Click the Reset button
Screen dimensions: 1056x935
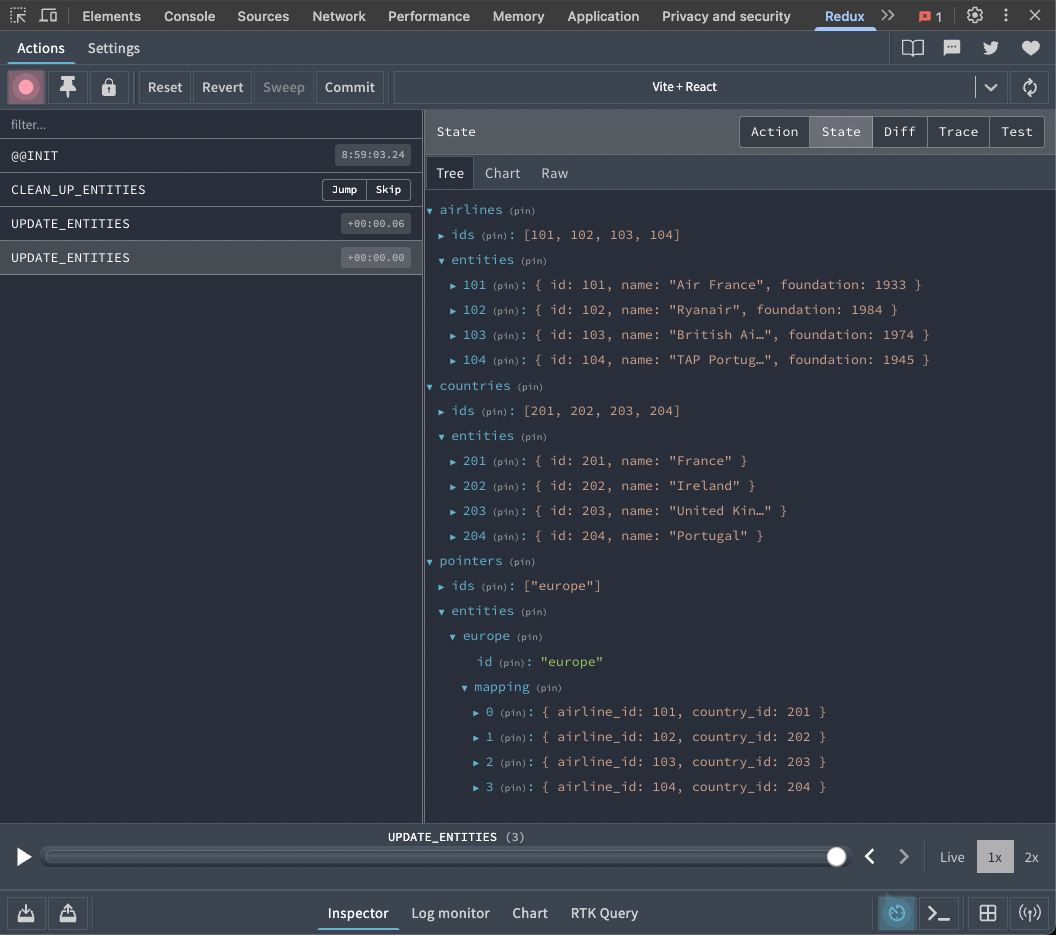click(165, 87)
